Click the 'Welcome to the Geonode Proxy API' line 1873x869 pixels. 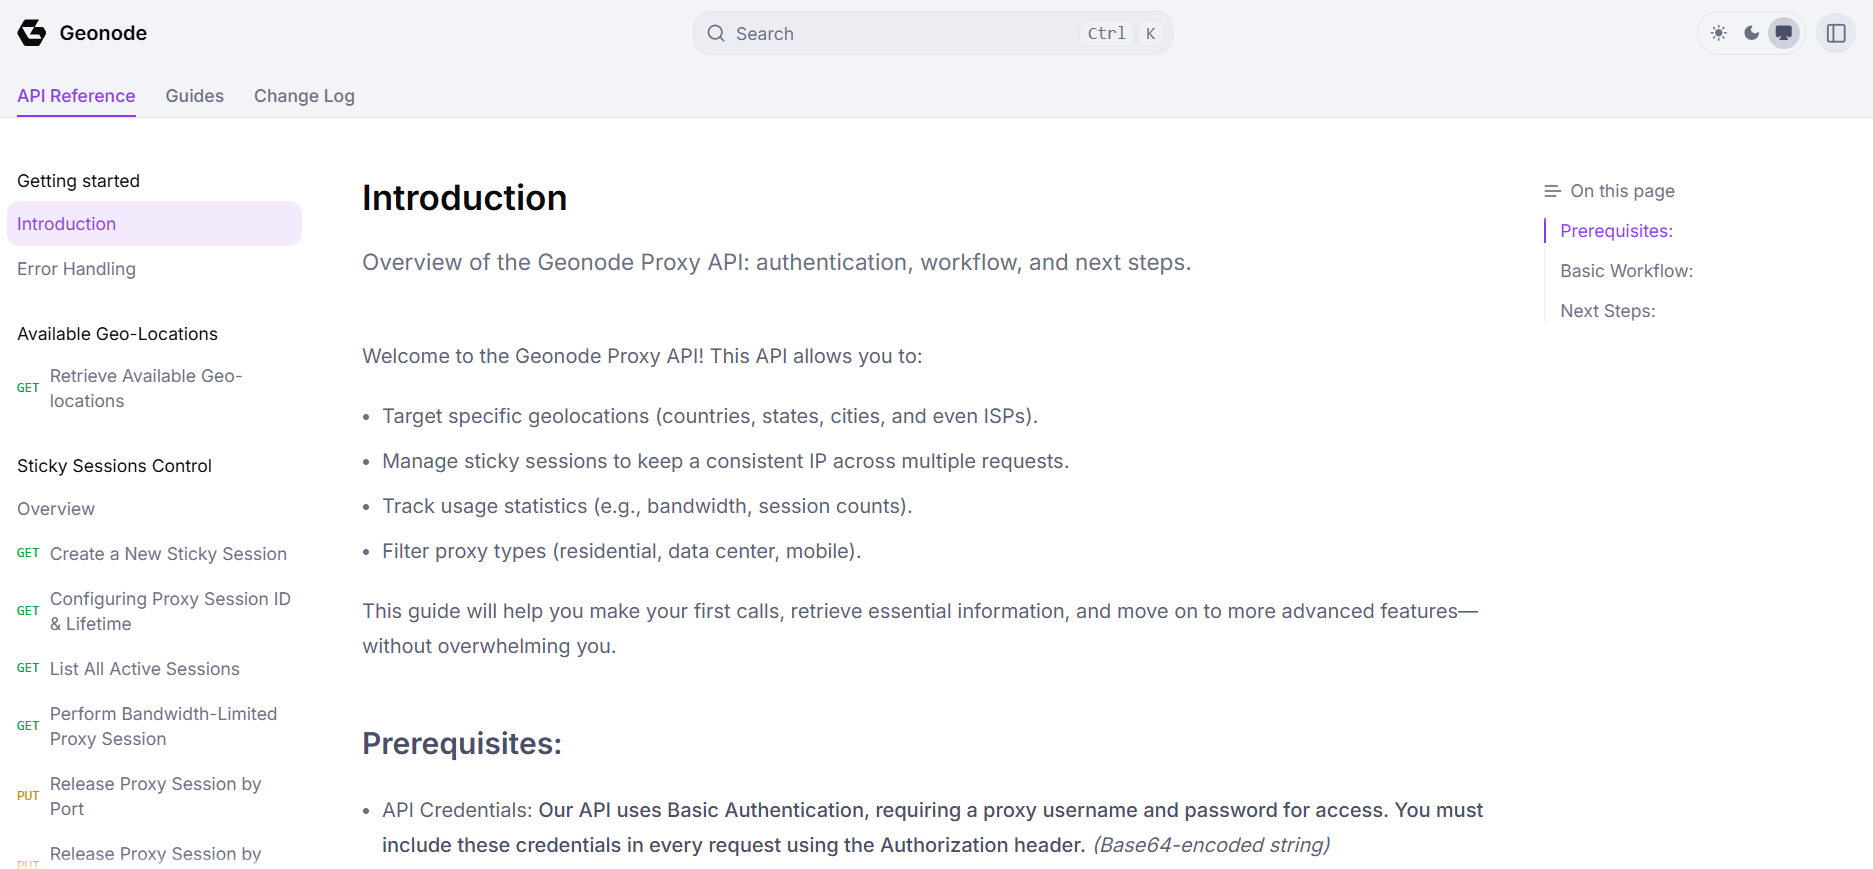pos(642,356)
